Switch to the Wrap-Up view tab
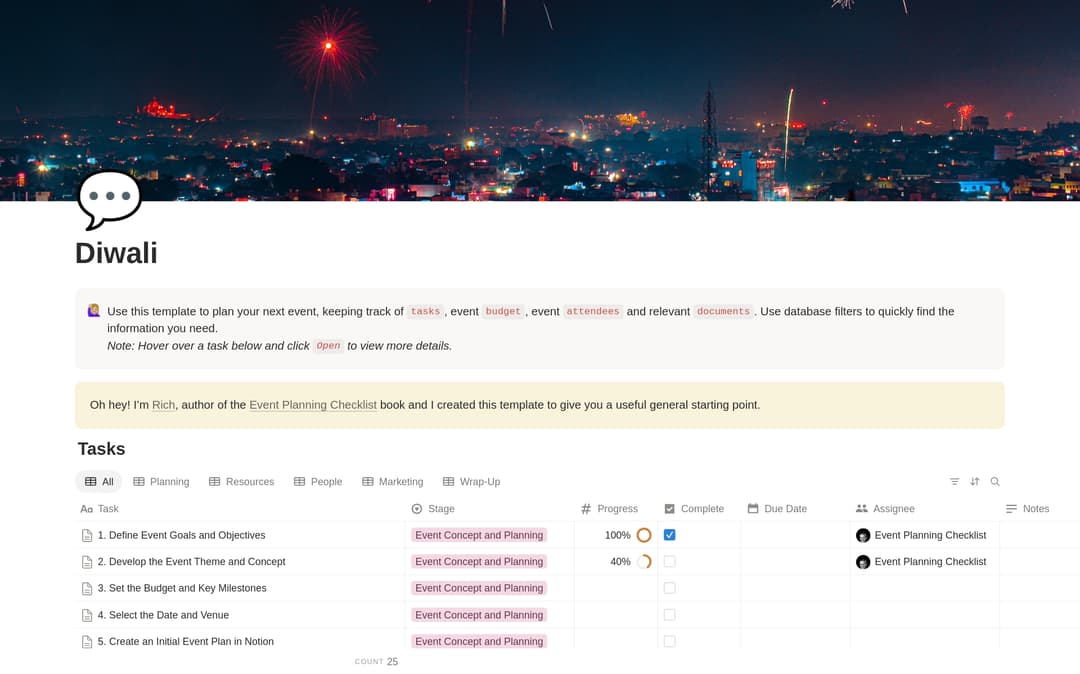The height and width of the screenshot is (674, 1080). (x=472, y=481)
